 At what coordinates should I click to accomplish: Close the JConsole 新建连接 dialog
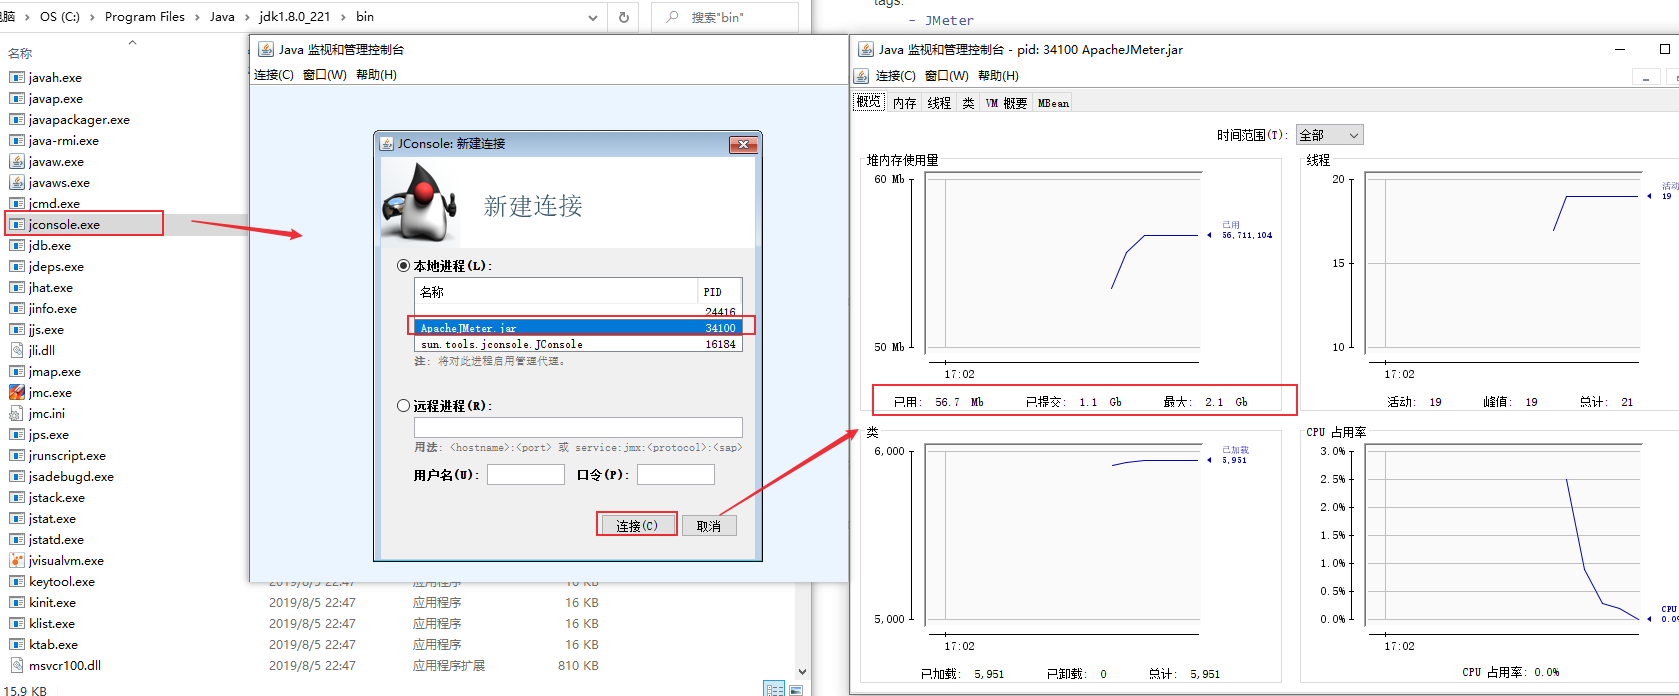(743, 145)
